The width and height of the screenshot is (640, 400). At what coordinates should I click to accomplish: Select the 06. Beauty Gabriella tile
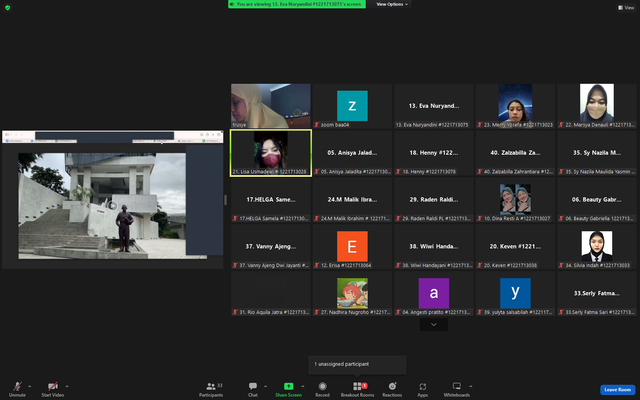(x=597, y=200)
